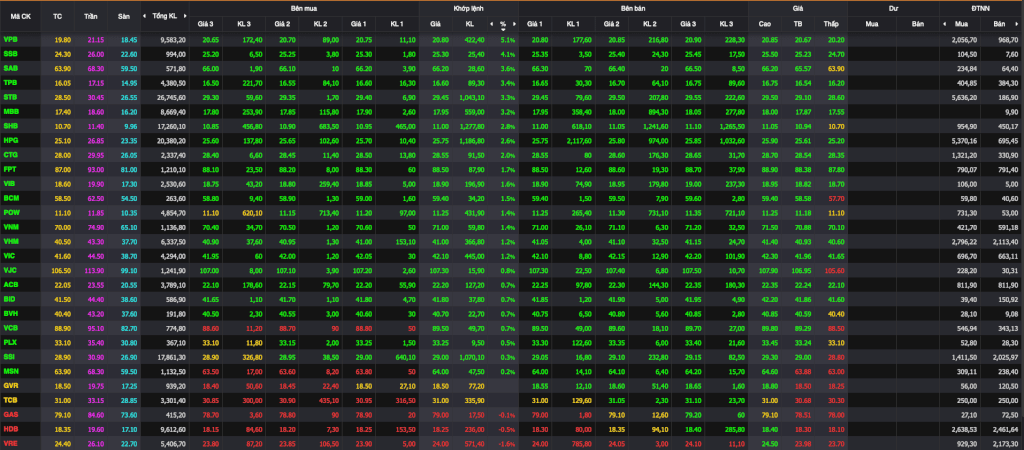Screen dimensions: 1024x450
Task: Sort by the Sàn floor price header
Action: coord(124,16)
